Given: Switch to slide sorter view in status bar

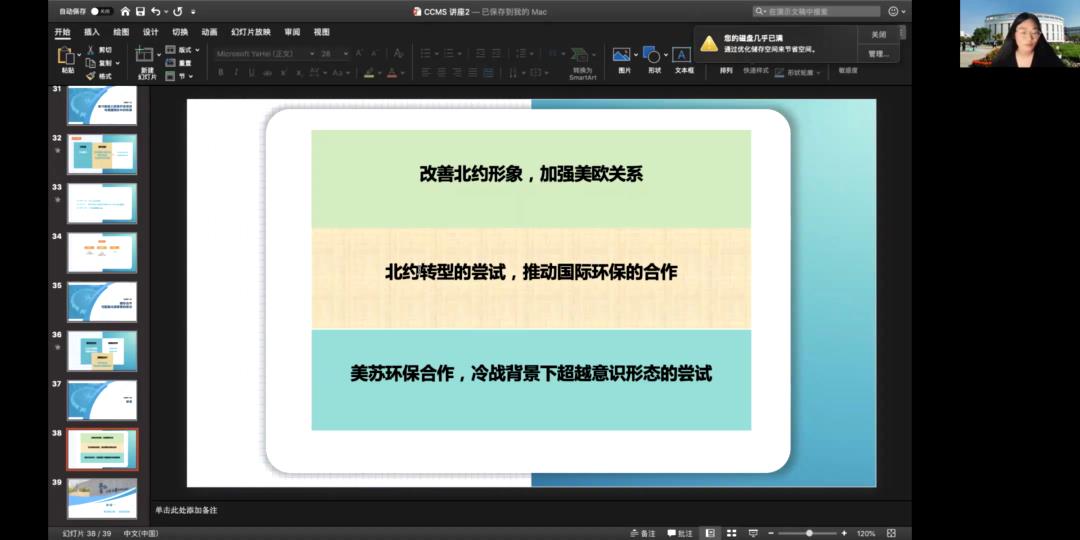Looking at the screenshot, I should (x=731, y=533).
